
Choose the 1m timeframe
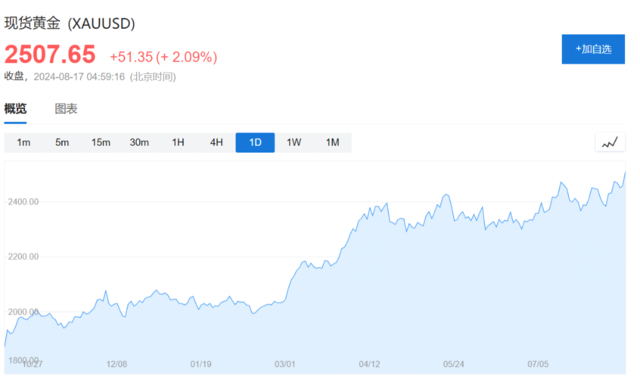(x=23, y=142)
